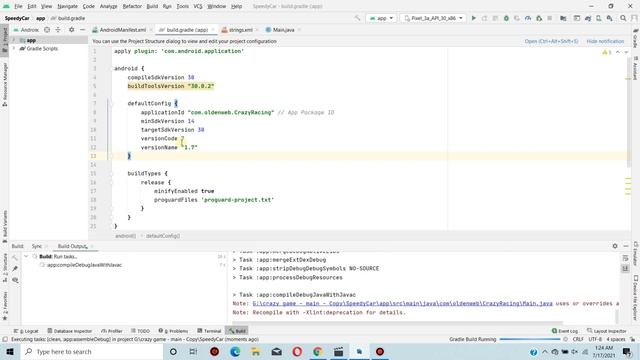Open the Pixel_3a_API_30_x86 device dropdown
The width and height of the screenshot is (640, 360).
433,18
